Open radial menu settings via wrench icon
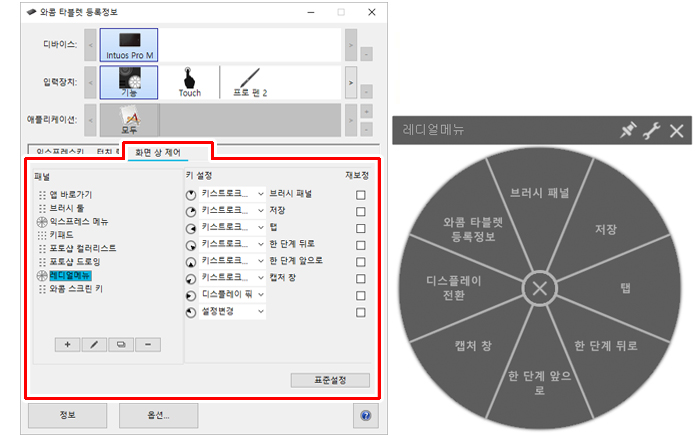Image resolution: width=696 pixels, height=437 pixels. 652,131
